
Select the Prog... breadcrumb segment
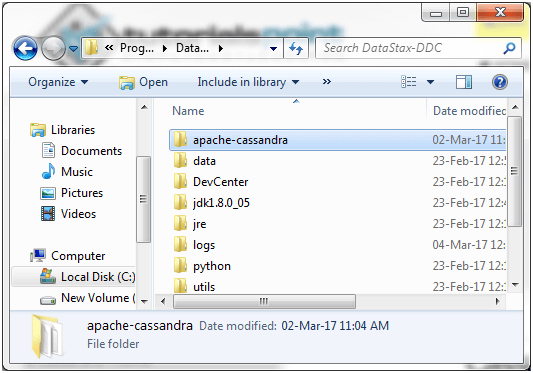point(137,48)
